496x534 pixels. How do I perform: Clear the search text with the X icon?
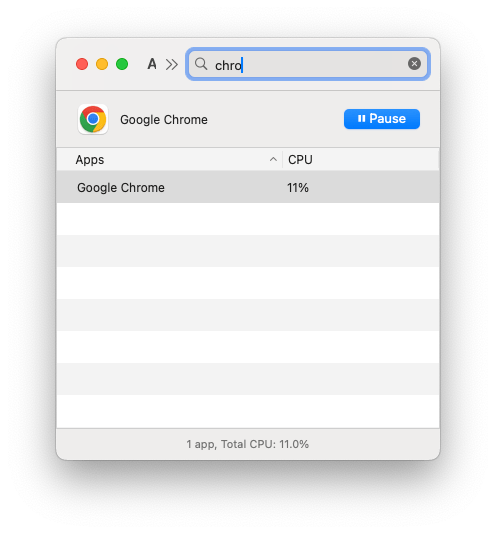(414, 64)
